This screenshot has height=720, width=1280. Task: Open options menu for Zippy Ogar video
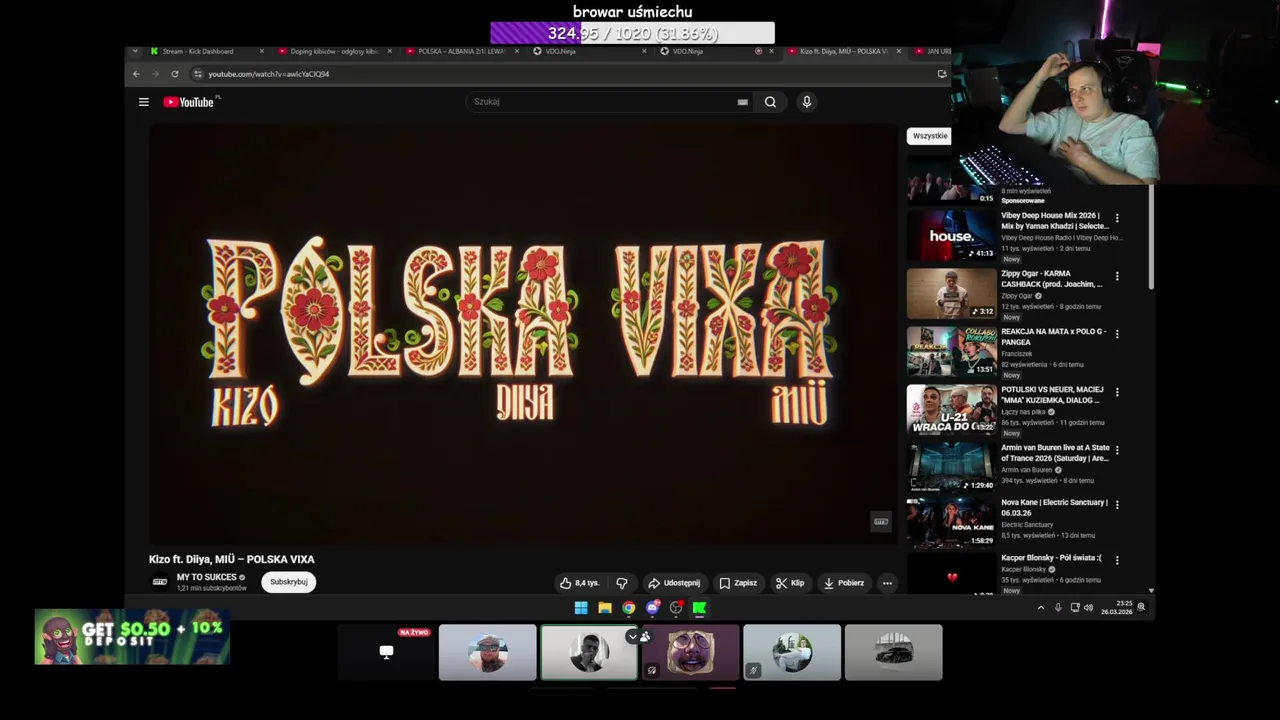(x=1117, y=276)
